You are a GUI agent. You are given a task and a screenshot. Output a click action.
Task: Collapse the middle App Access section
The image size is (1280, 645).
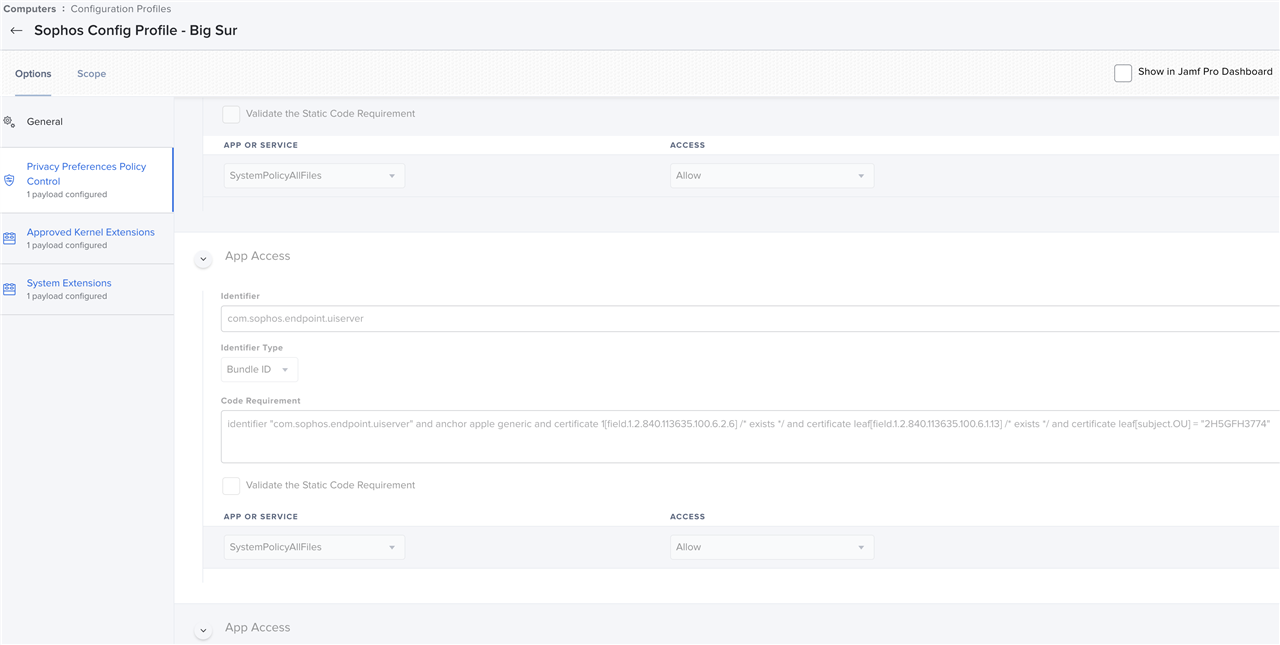(x=203, y=259)
